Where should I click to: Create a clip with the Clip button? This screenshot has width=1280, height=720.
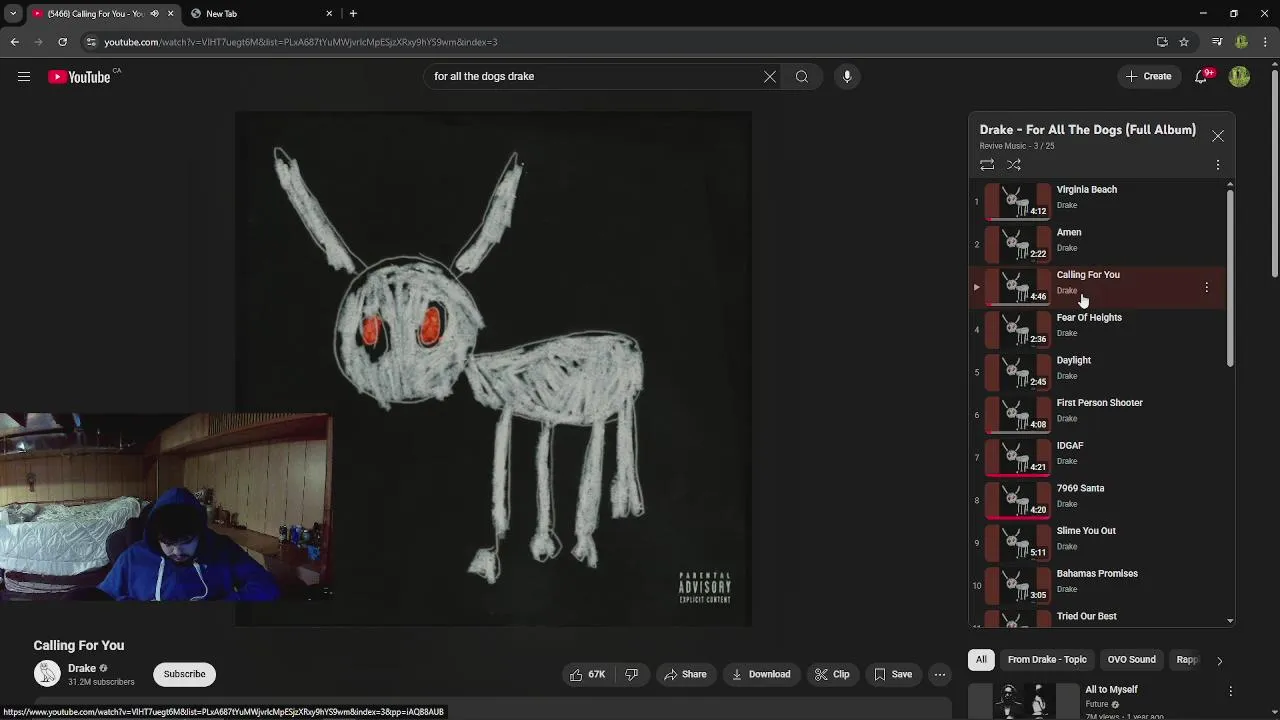pos(832,674)
